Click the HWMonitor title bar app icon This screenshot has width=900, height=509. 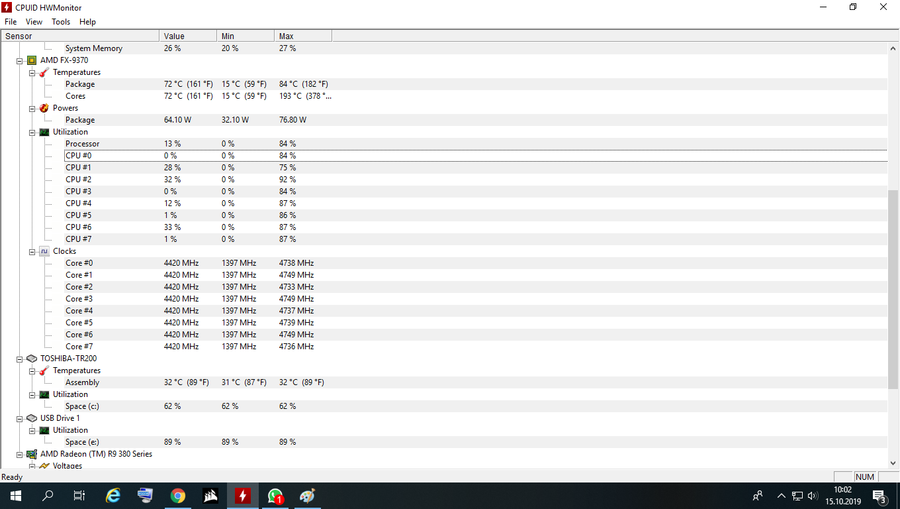click(7, 7)
